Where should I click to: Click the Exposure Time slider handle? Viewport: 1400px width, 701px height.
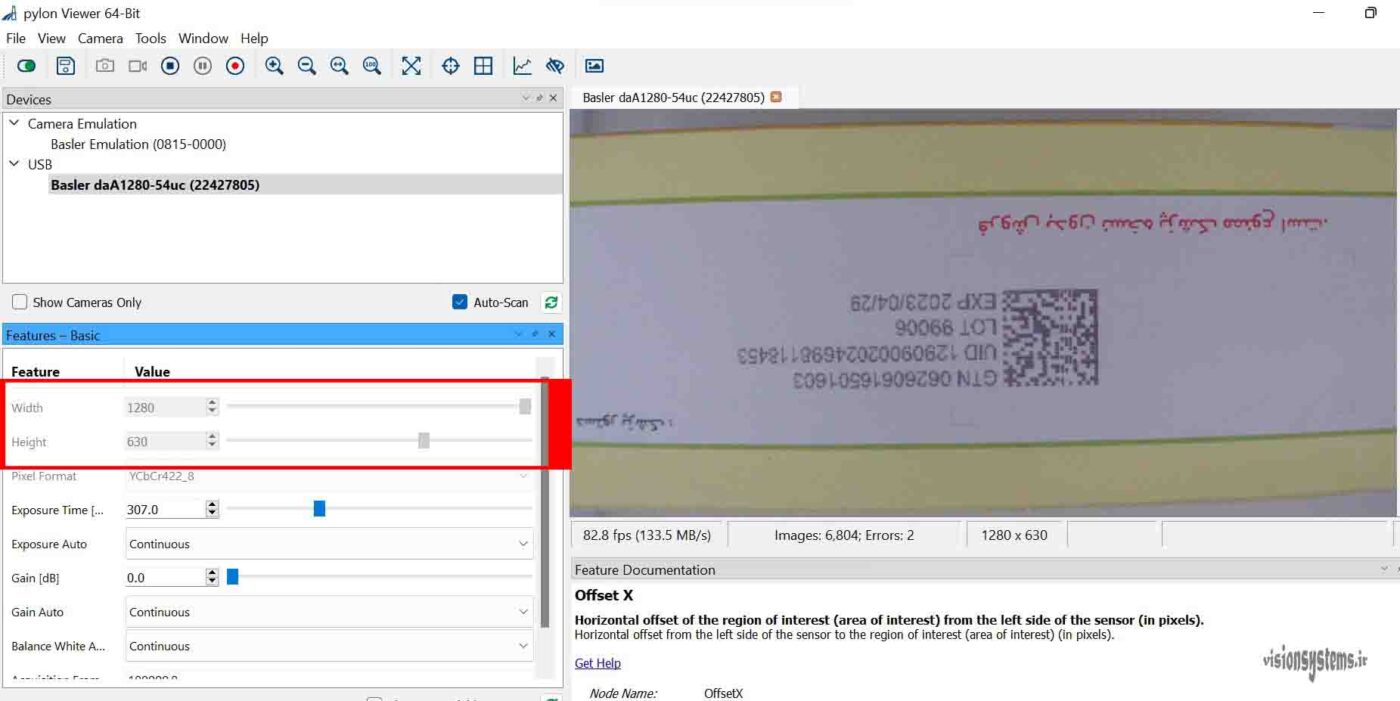point(319,509)
